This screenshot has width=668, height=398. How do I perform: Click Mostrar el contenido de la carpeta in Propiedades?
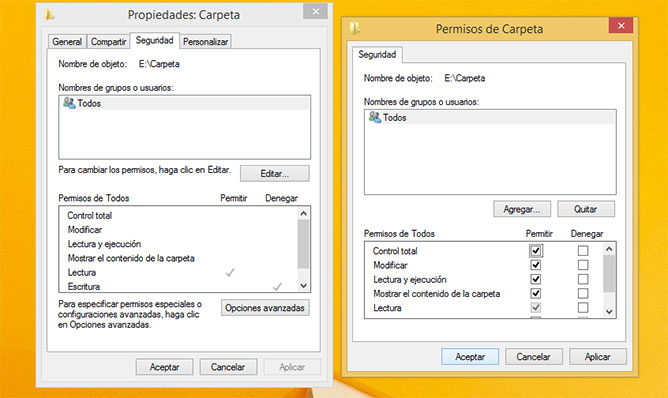click(x=131, y=258)
